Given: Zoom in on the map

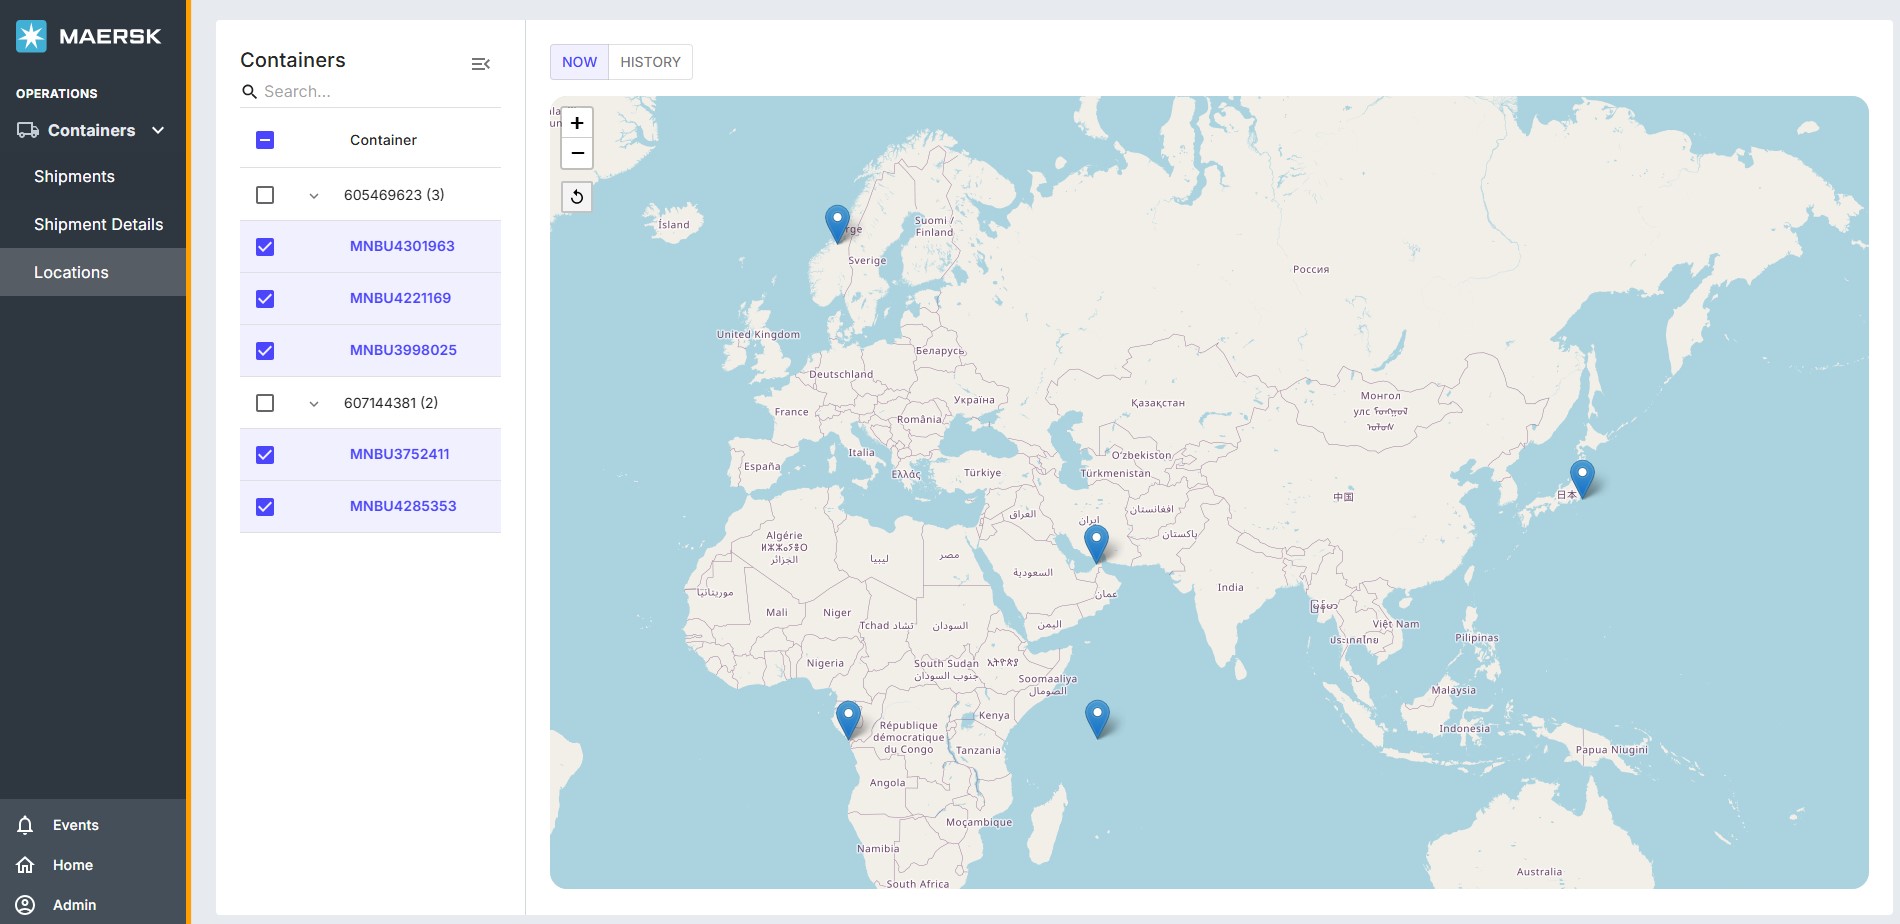Looking at the screenshot, I should [577, 123].
